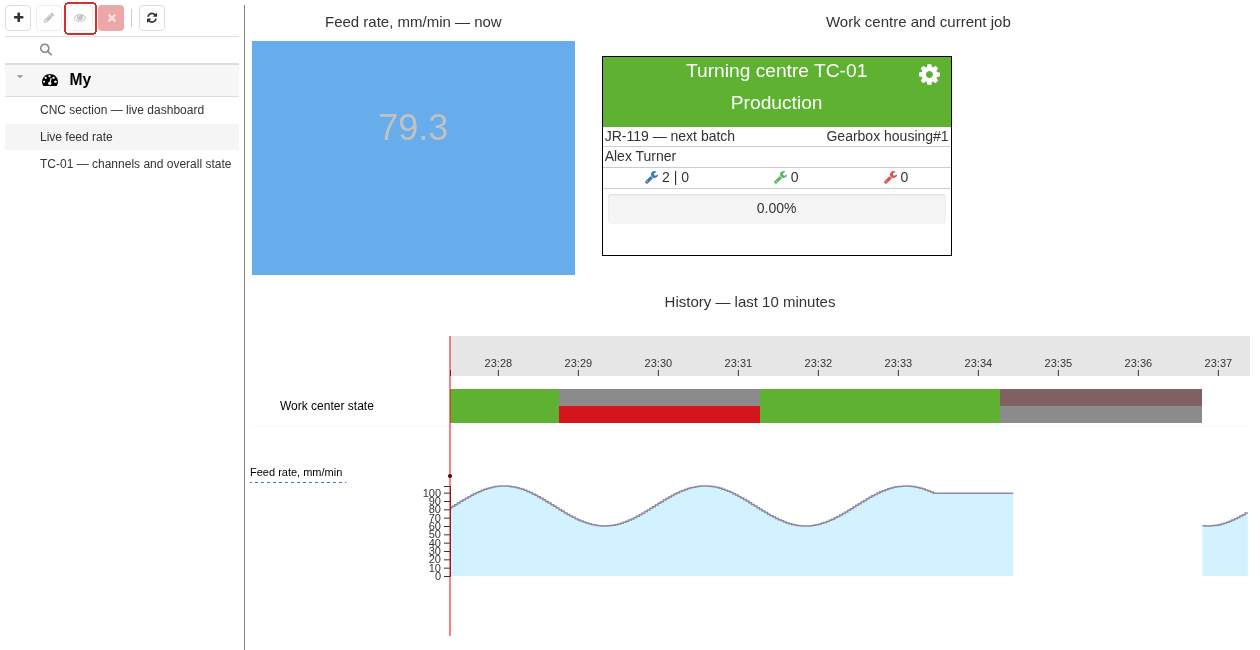
Task: Click the Production state label
Action: [776, 103]
